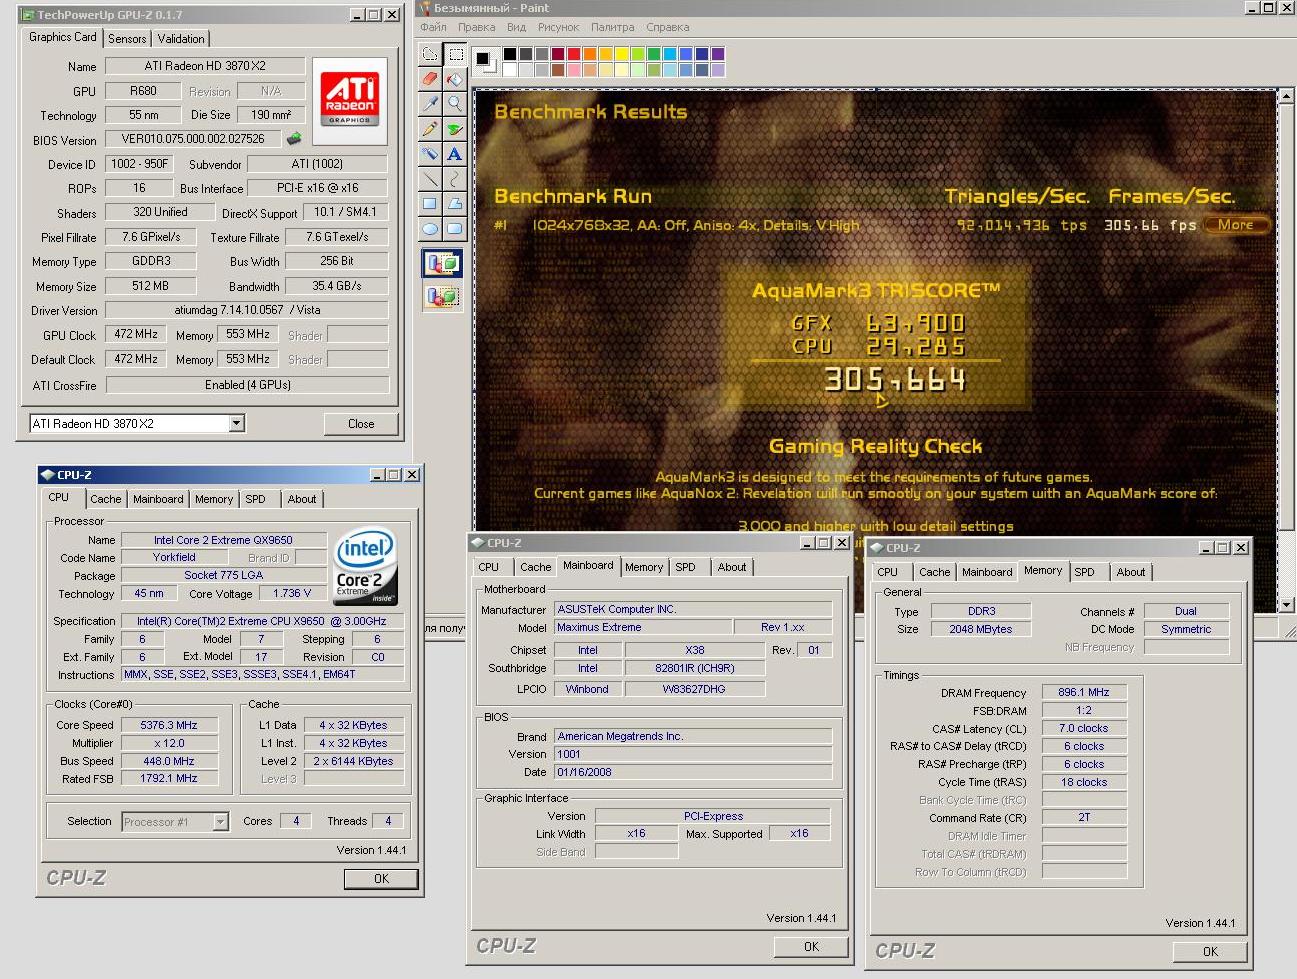The width and height of the screenshot is (1297, 979).
Task: Select the Polygon shape tool
Action: pos(455,204)
